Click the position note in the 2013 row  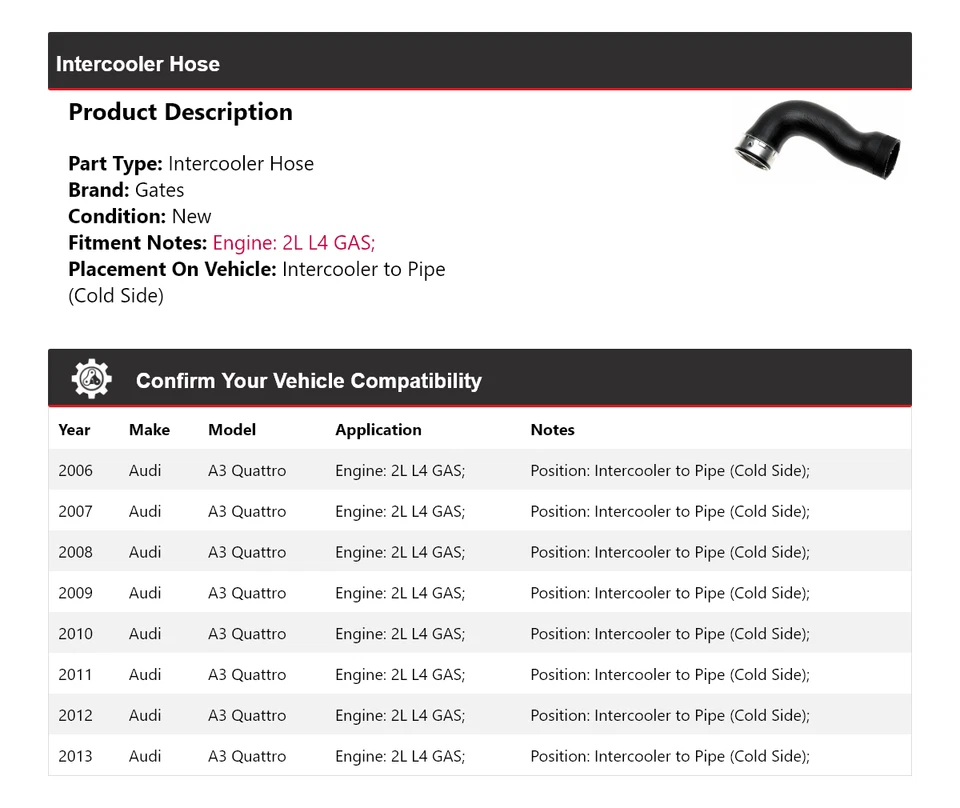670,757
